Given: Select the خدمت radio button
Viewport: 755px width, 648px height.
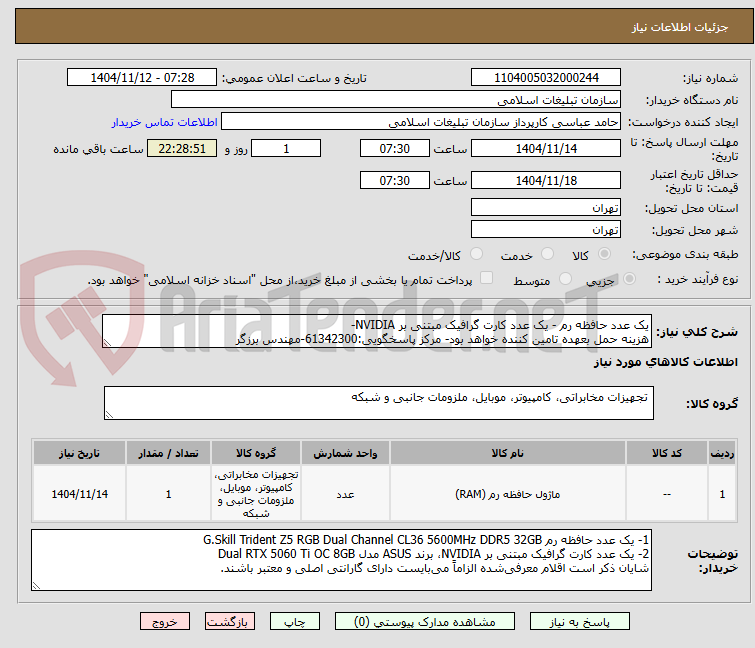Looking at the screenshot, I should 547,254.
